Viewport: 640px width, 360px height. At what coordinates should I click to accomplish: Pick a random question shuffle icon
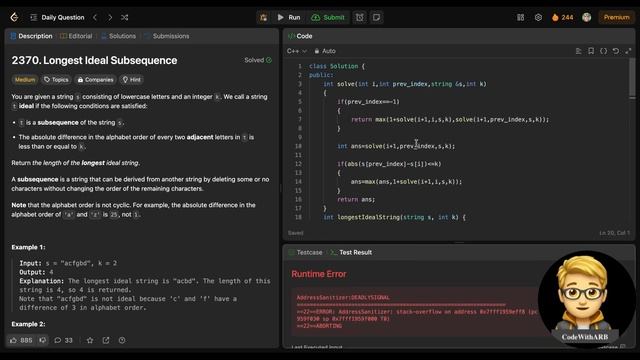click(x=124, y=17)
